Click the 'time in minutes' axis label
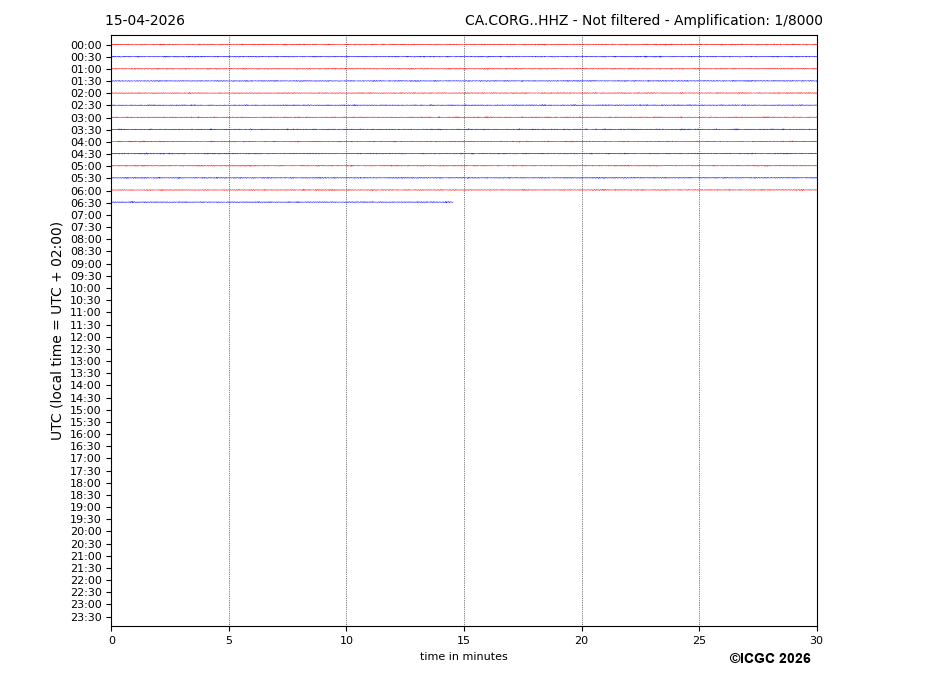This screenshot has width=927, height=696. click(463, 657)
